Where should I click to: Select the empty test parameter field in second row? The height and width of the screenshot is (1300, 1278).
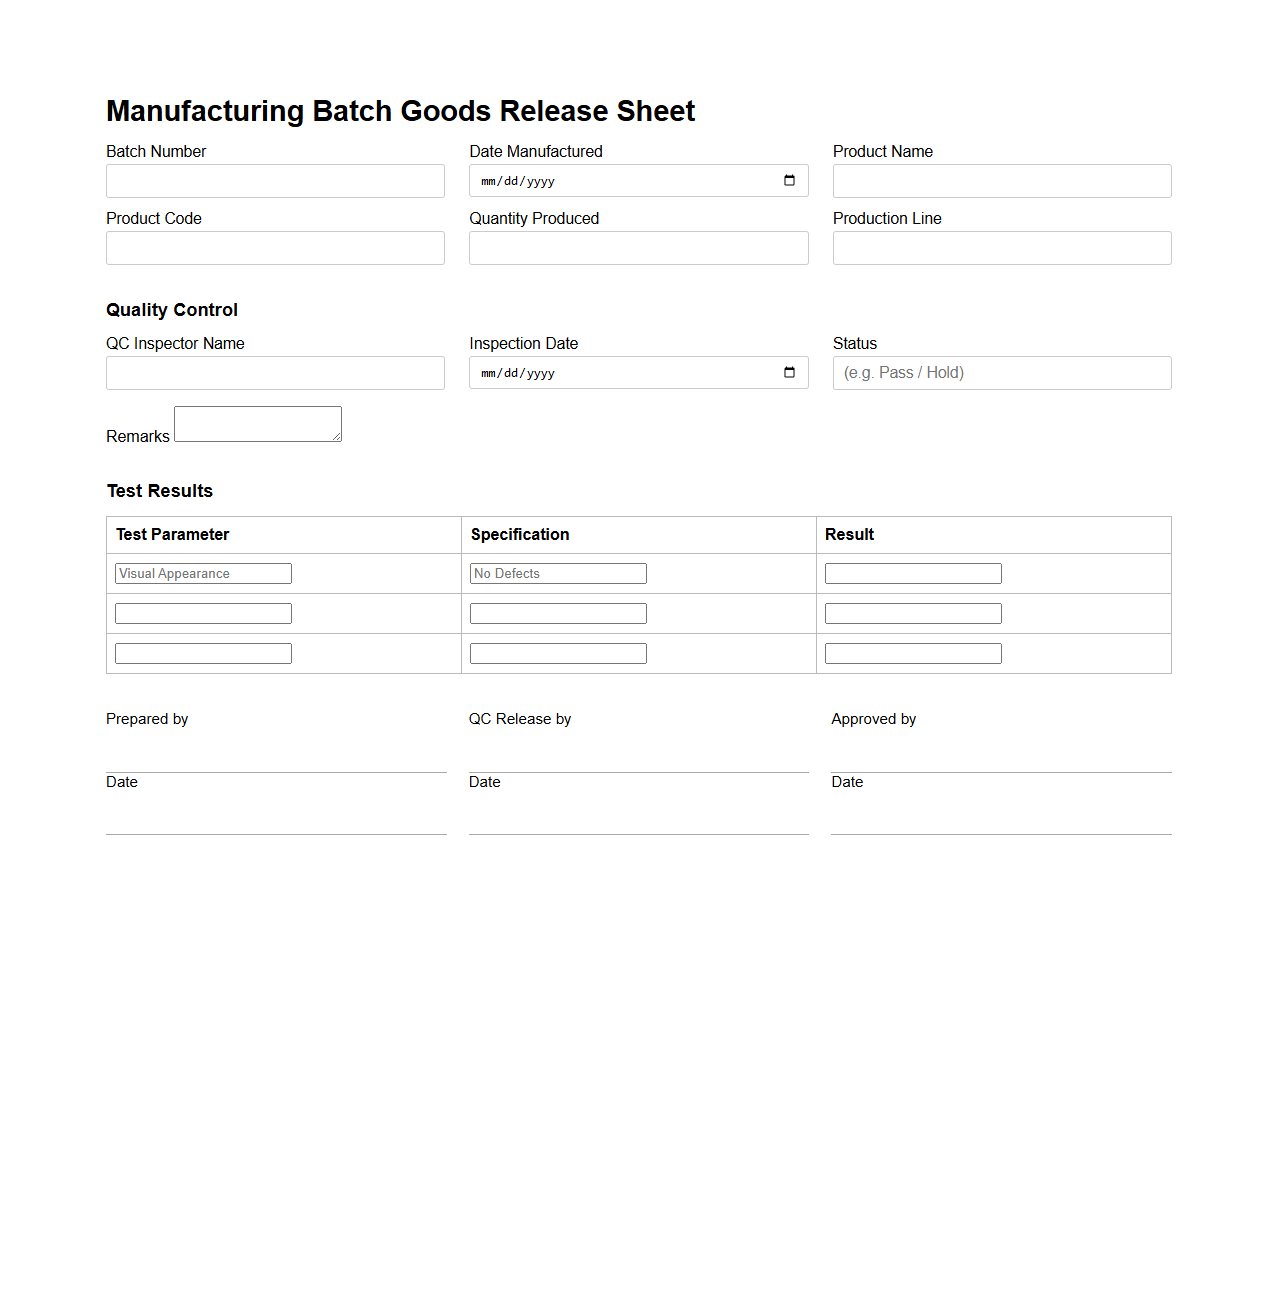tap(203, 613)
